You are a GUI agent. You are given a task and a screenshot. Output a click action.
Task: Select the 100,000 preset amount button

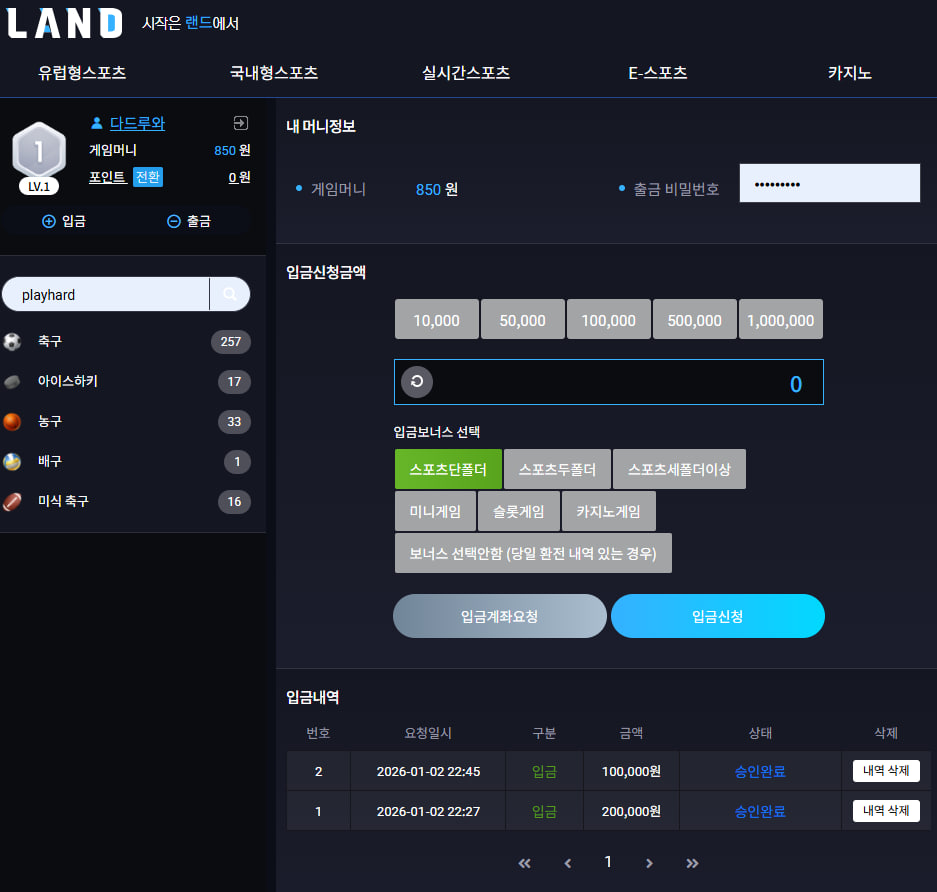point(608,320)
